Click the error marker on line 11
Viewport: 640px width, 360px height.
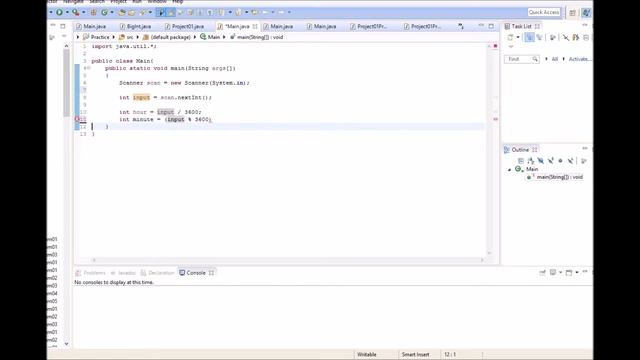pyautogui.click(x=77, y=119)
